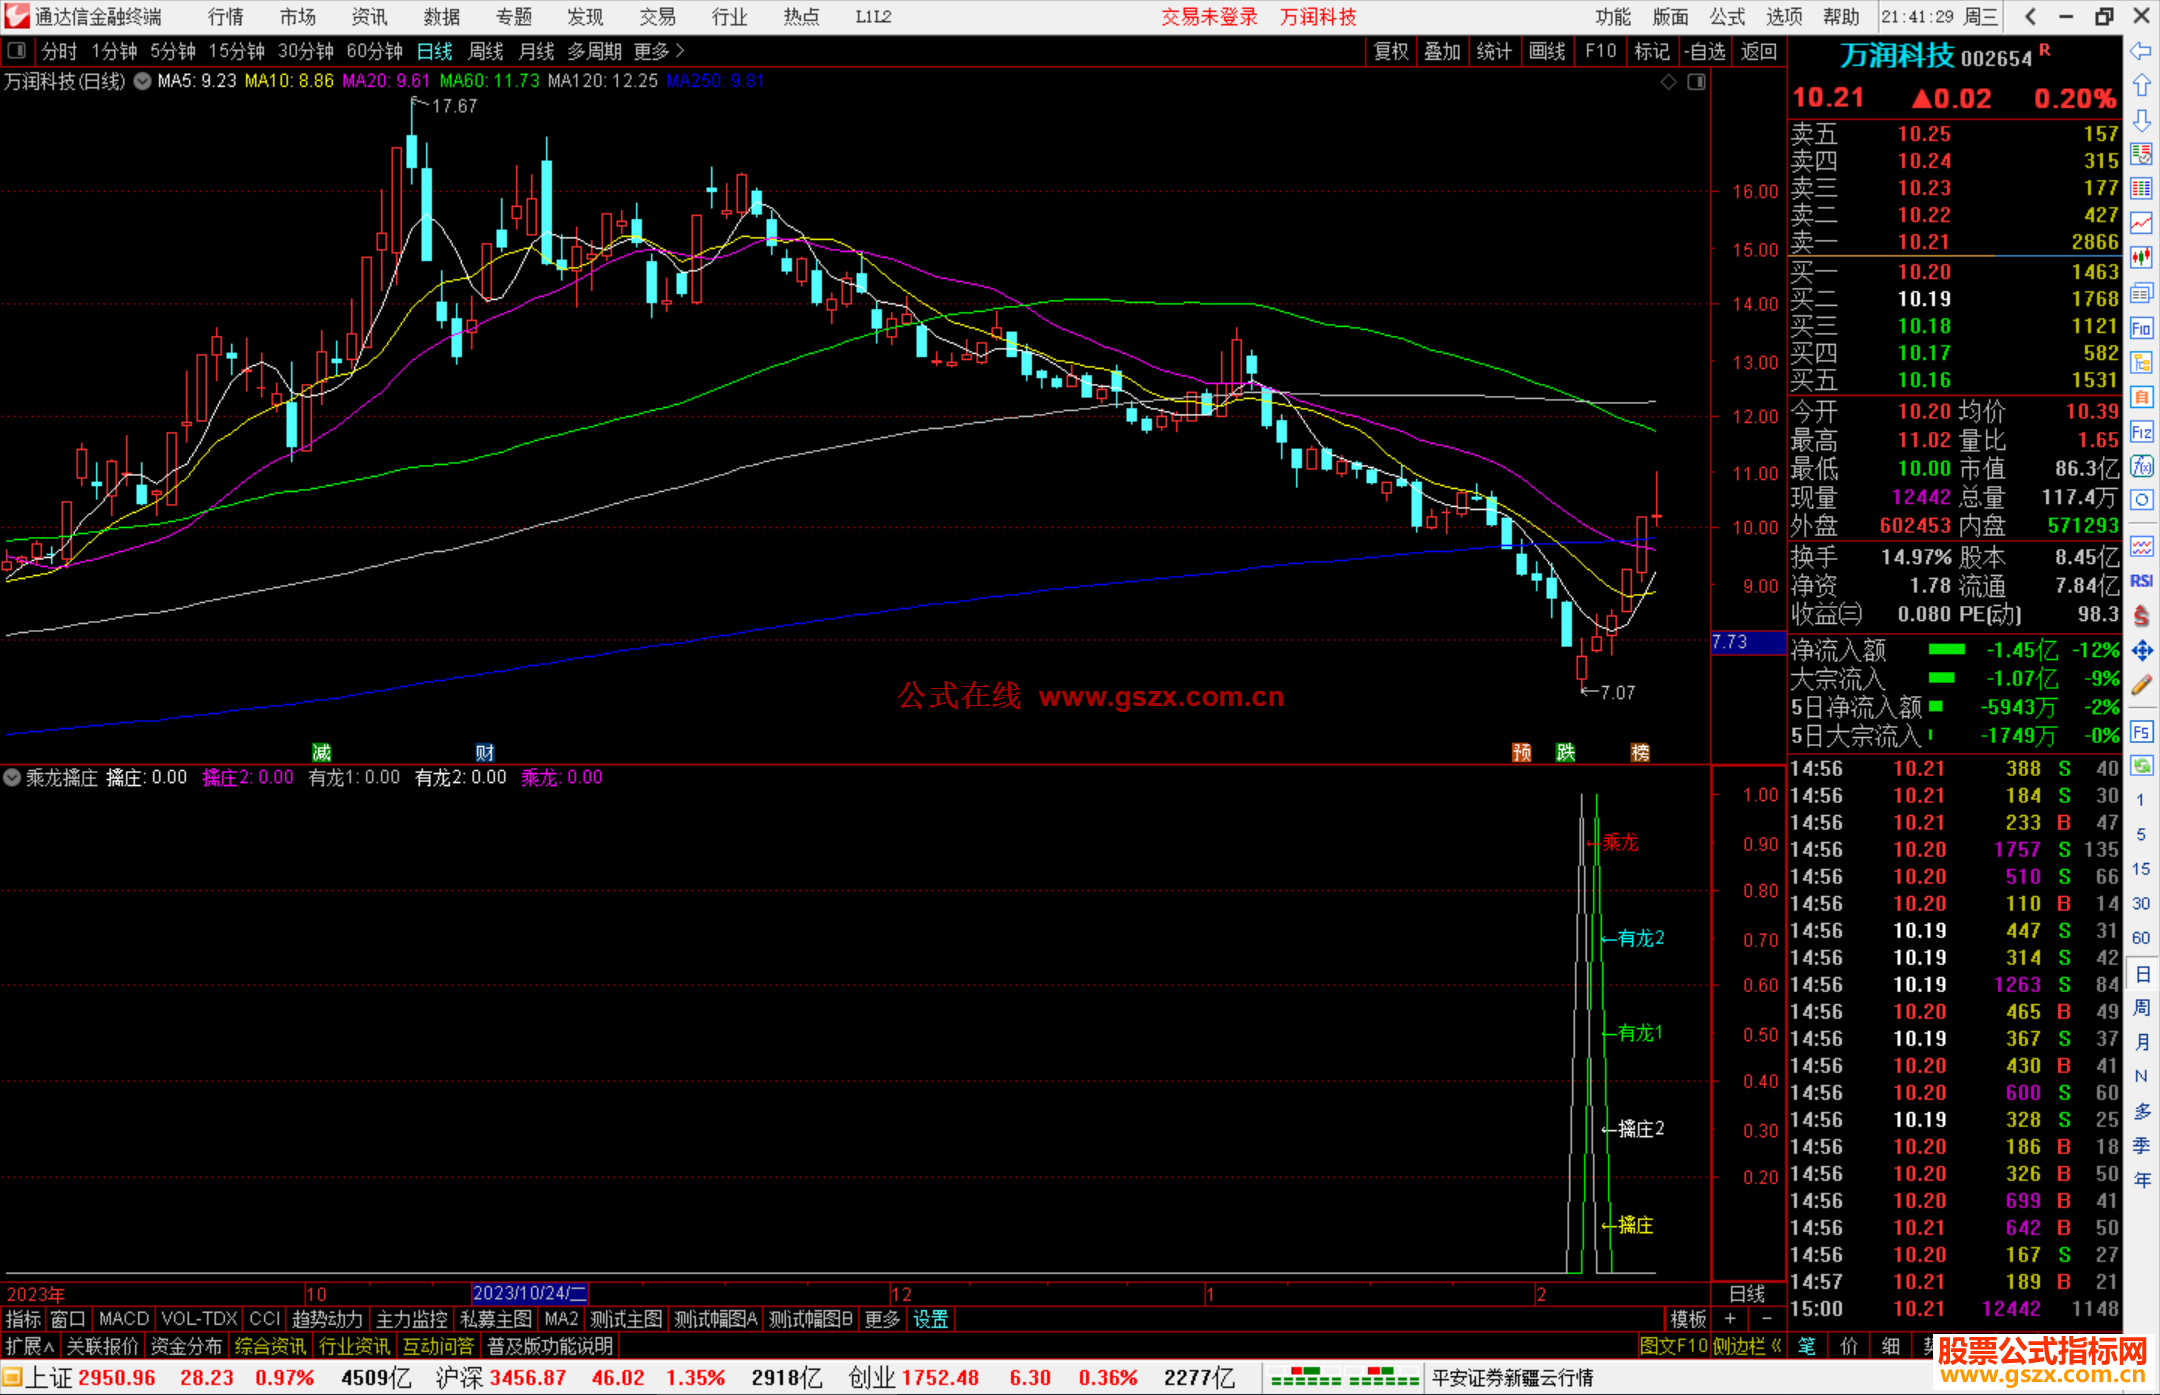Image resolution: width=2160 pixels, height=1395 pixels.
Task: Click the RSI indicator icon
Action: click(2141, 581)
